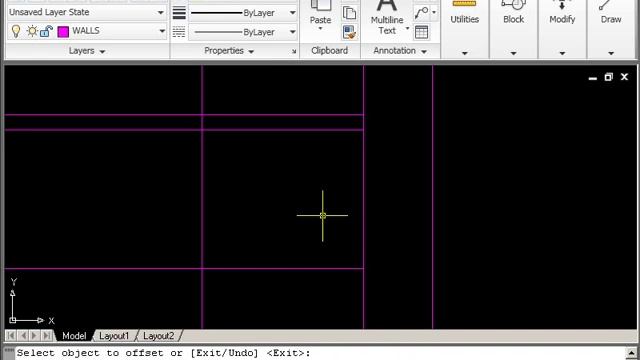Viewport: 640px width, 360px height.
Task: Click the Table icon
Action: [421, 32]
